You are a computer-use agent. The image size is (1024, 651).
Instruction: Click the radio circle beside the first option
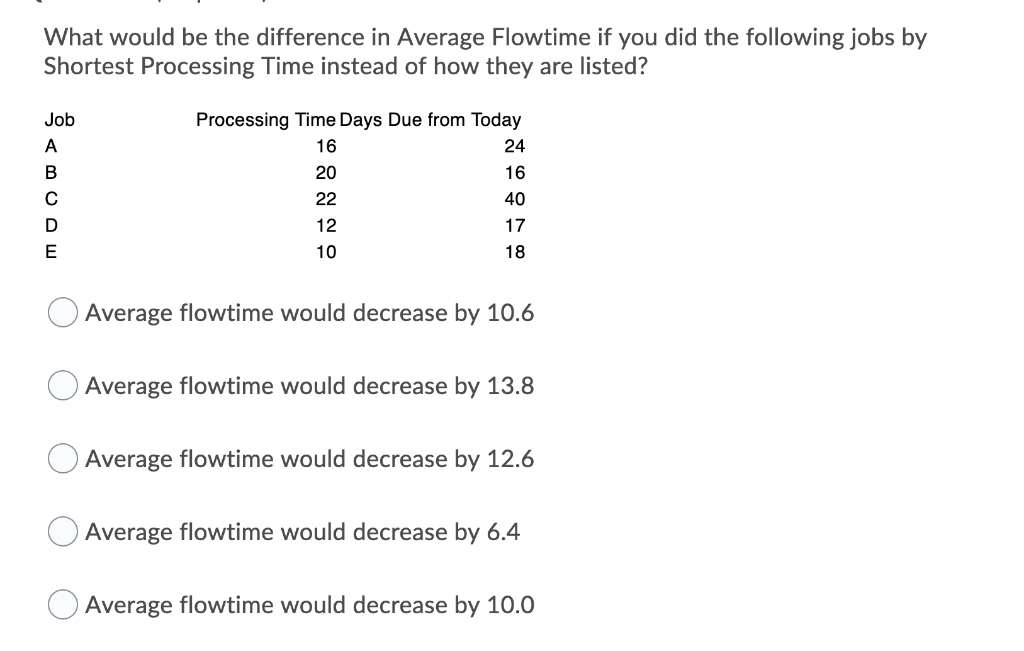click(61, 312)
